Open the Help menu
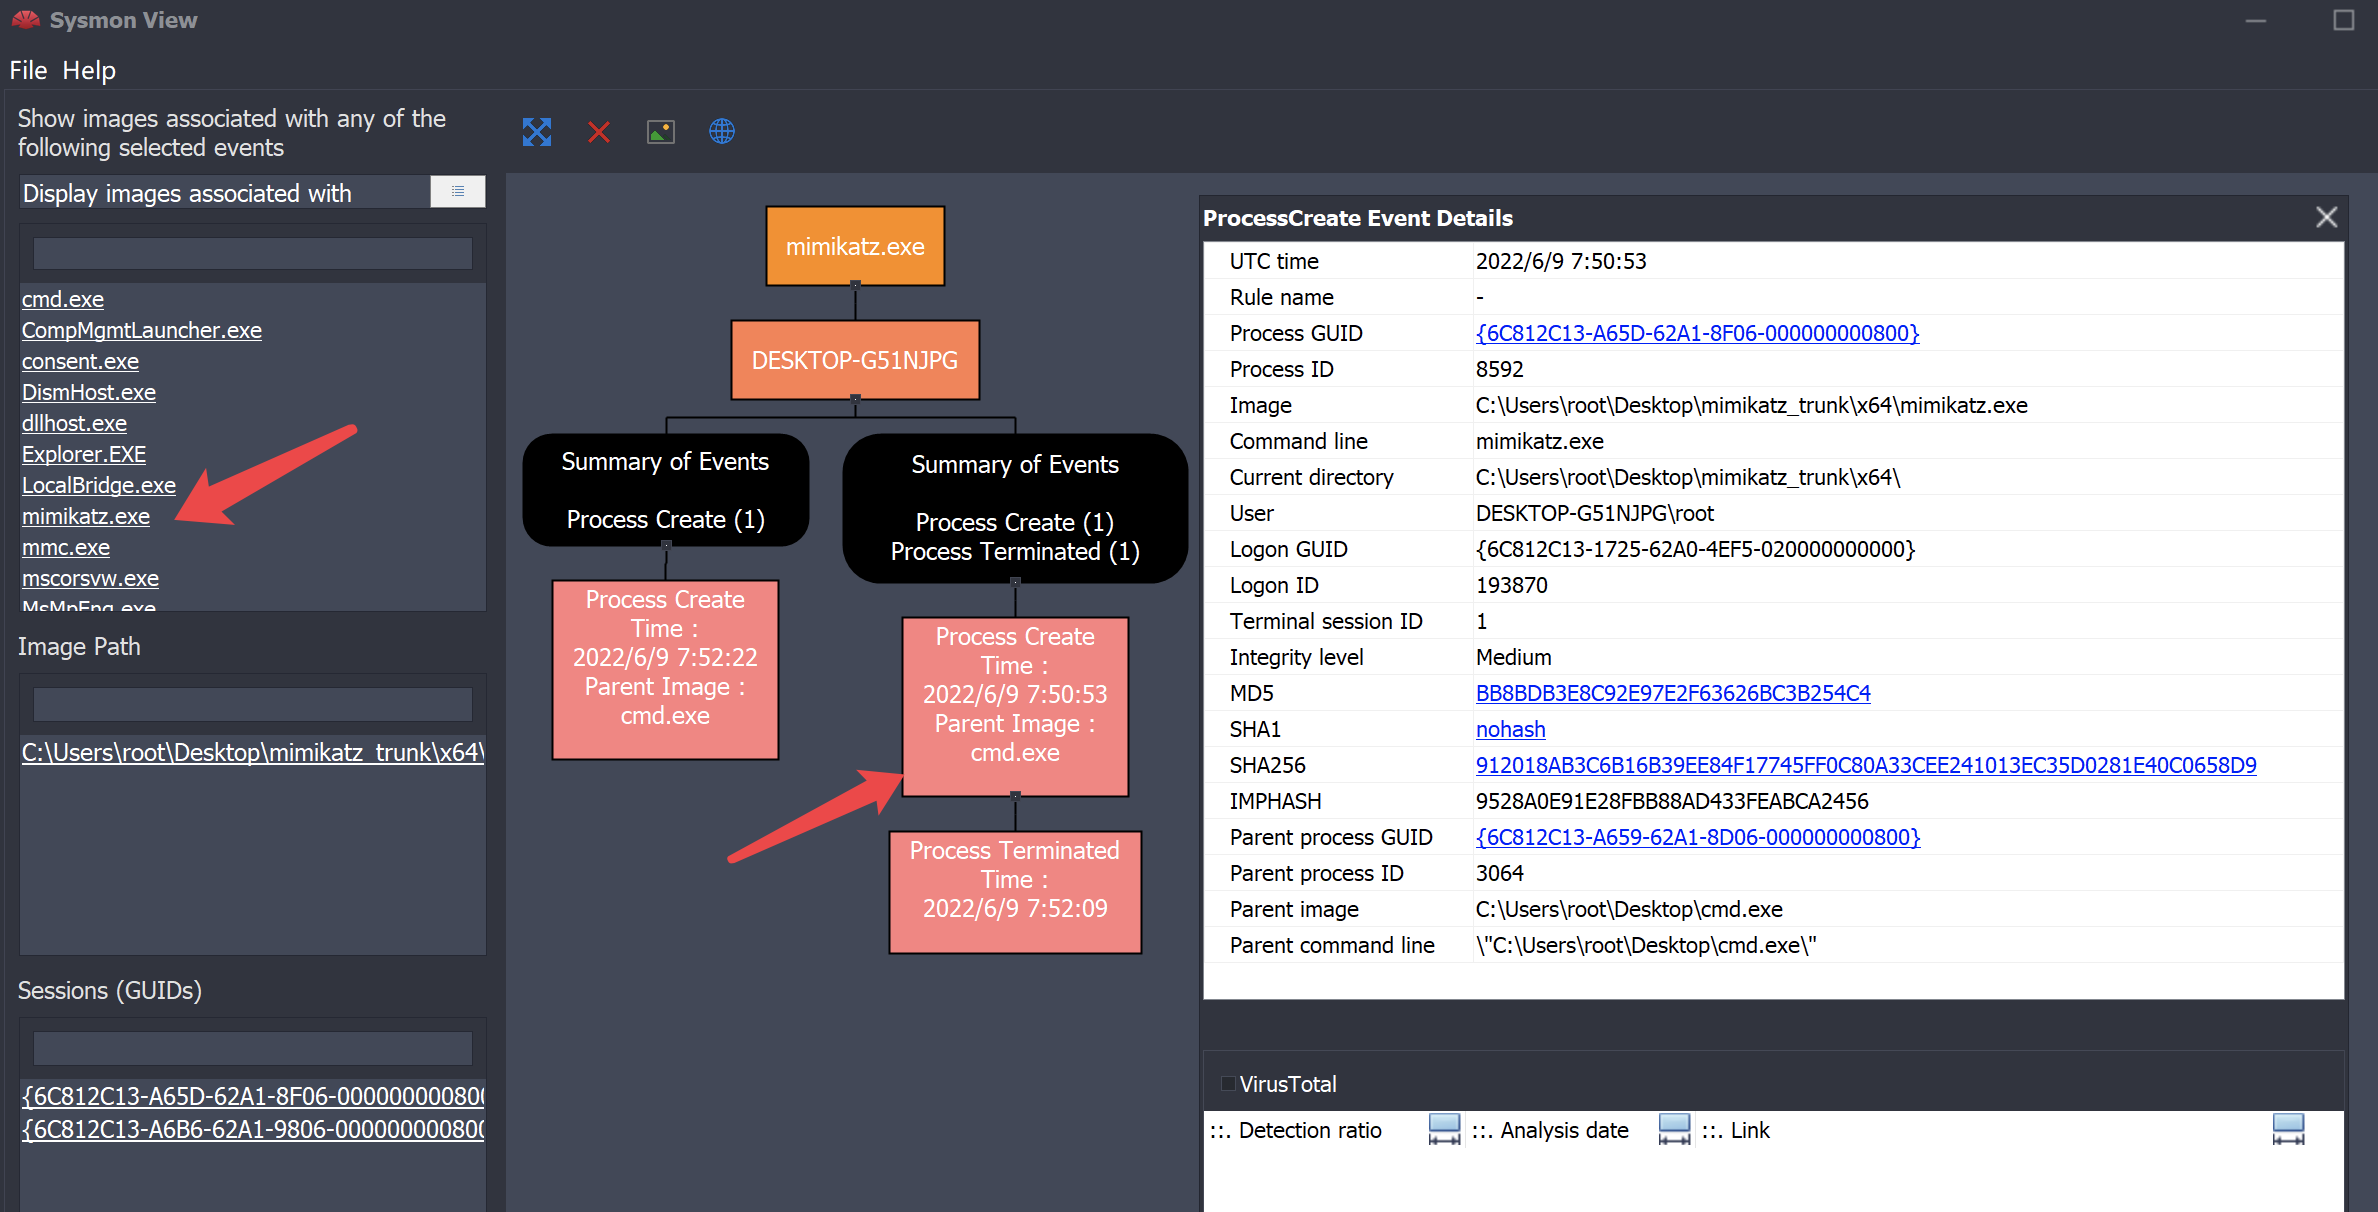2378x1212 pixels. 89,70
